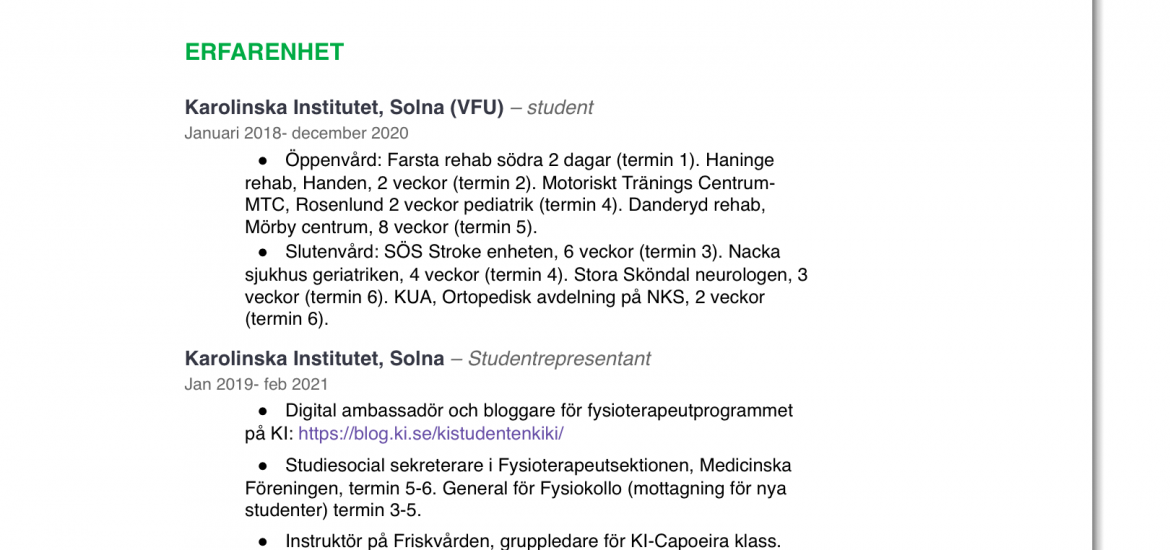Open the blog.ki.se/kistudentenkiki link
Image resolution: width=1170 pixels, height=550 pixels.
pos(431,434)
